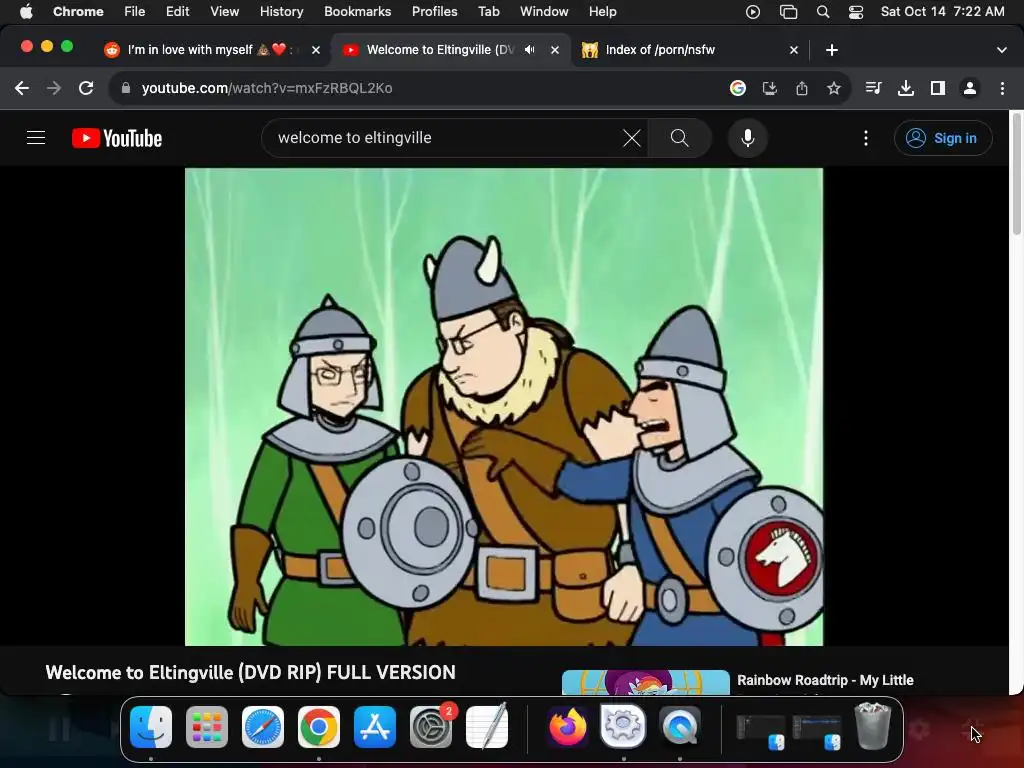Screen dimensions: 1024x768
Task: Install the page as an app icon
Action: pos(770,88)
